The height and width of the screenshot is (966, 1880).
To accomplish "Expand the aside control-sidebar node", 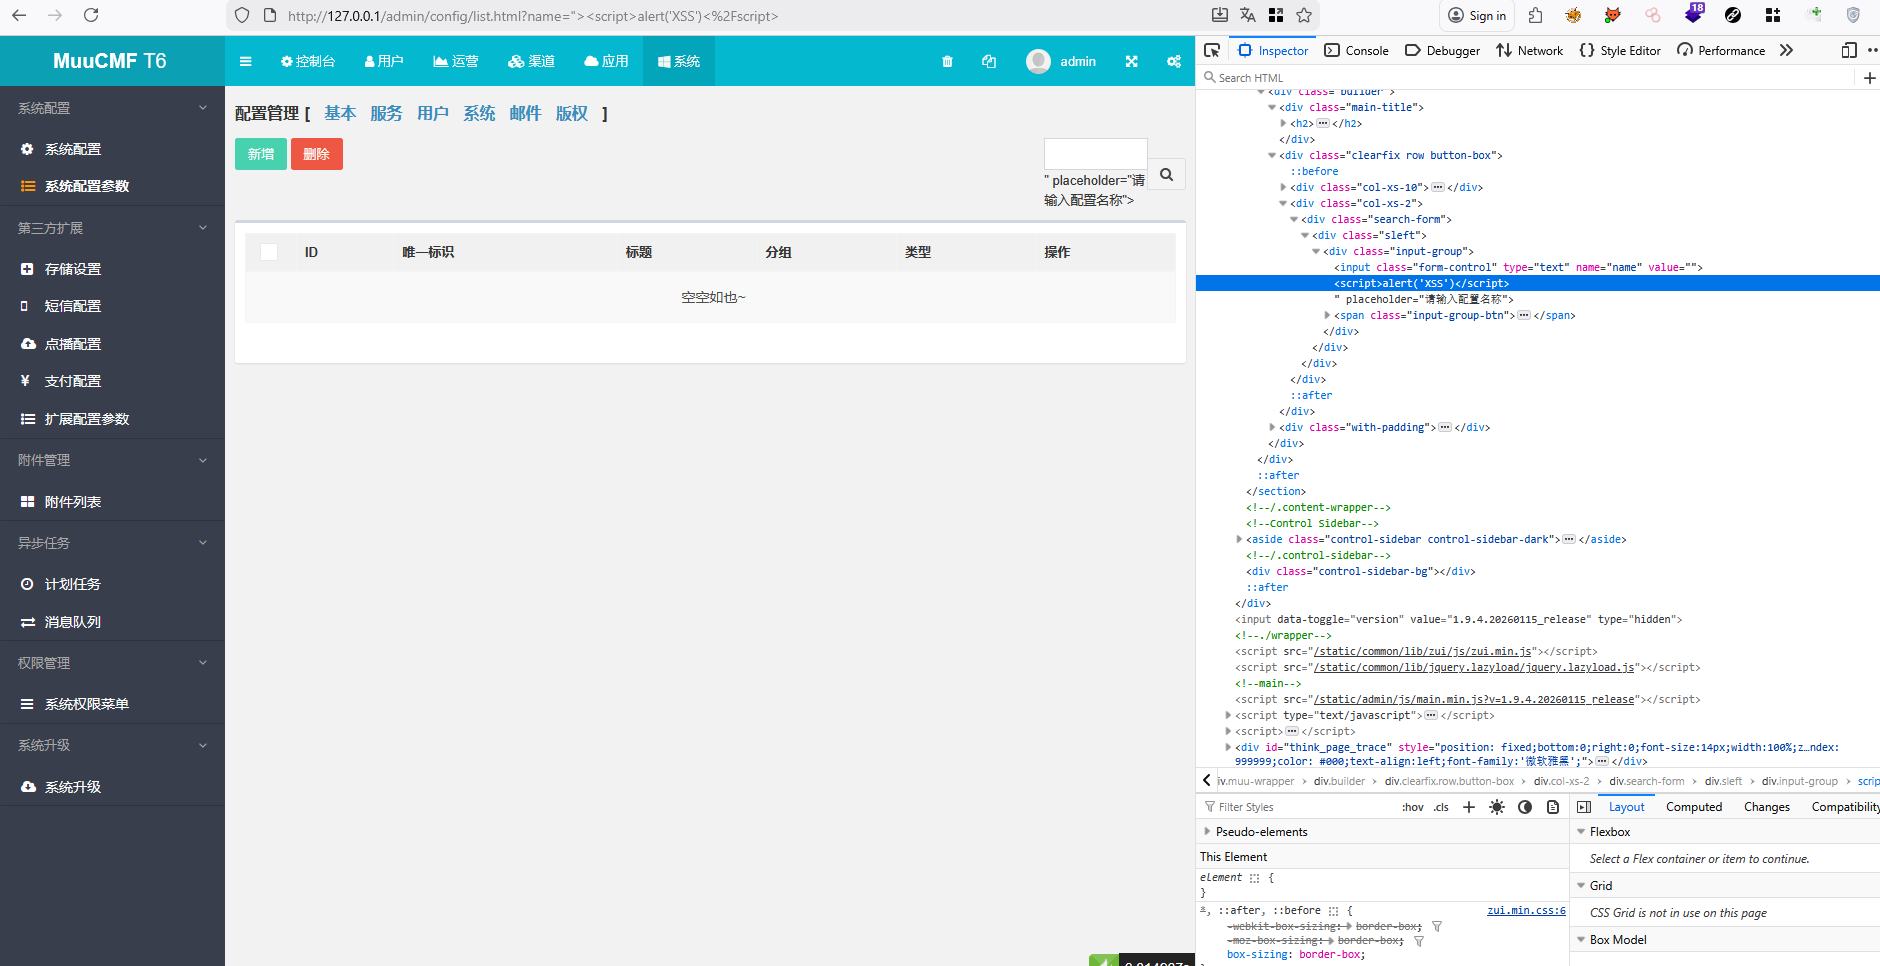I will [x=1240, y=540].
